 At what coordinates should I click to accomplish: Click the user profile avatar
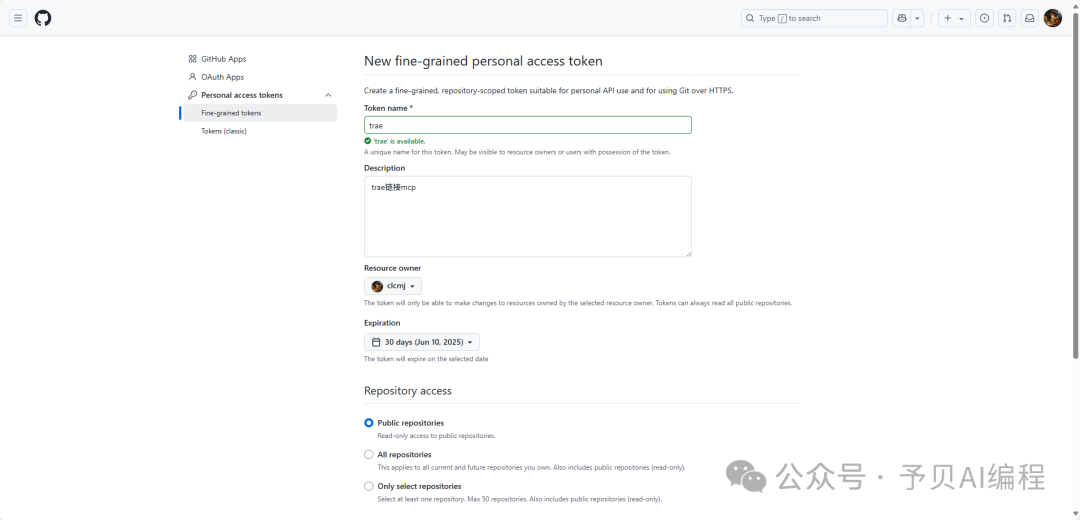coord(1053,18)
